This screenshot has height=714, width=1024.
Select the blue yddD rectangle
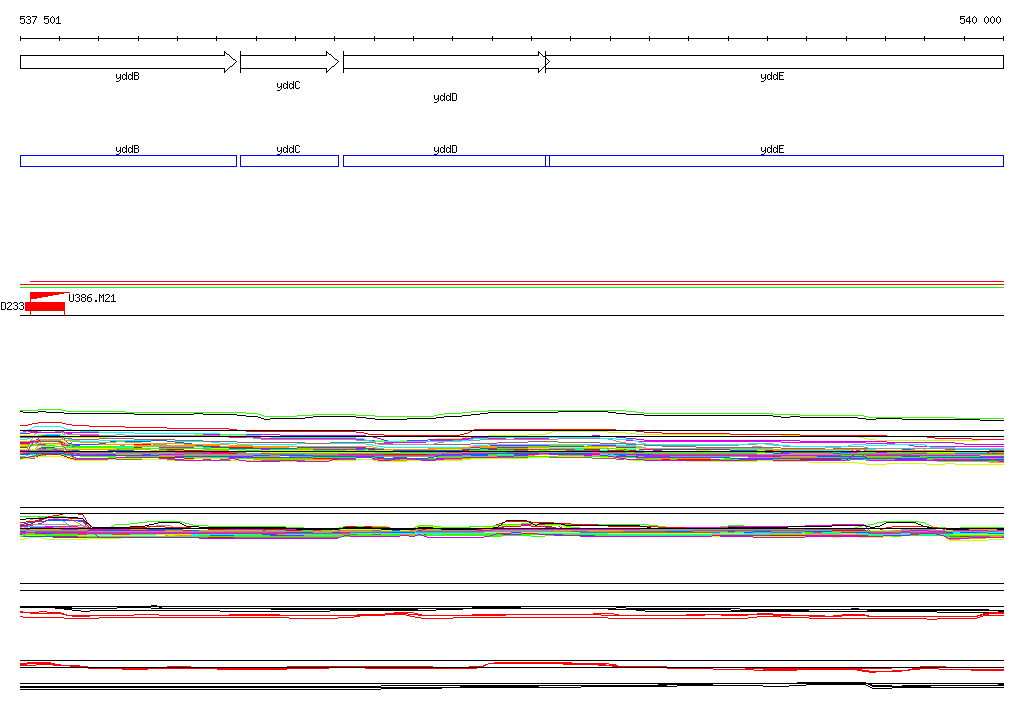point(446,161)
